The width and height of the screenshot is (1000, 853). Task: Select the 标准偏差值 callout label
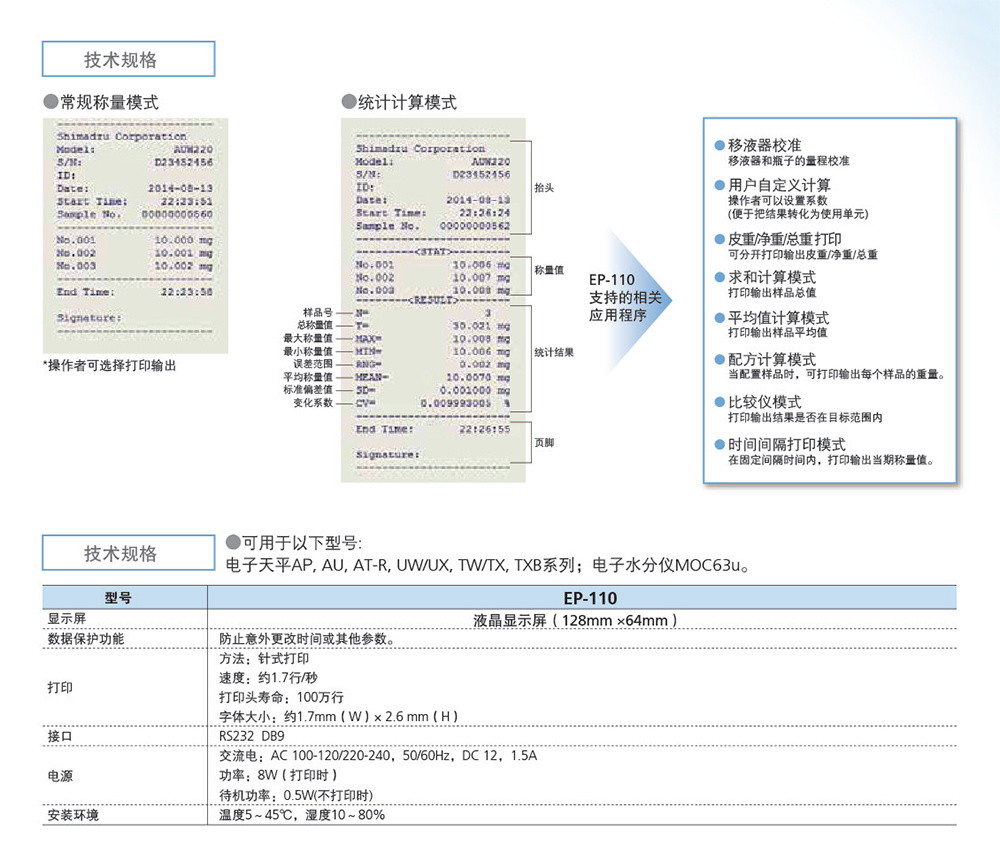[x=308, y=390]
